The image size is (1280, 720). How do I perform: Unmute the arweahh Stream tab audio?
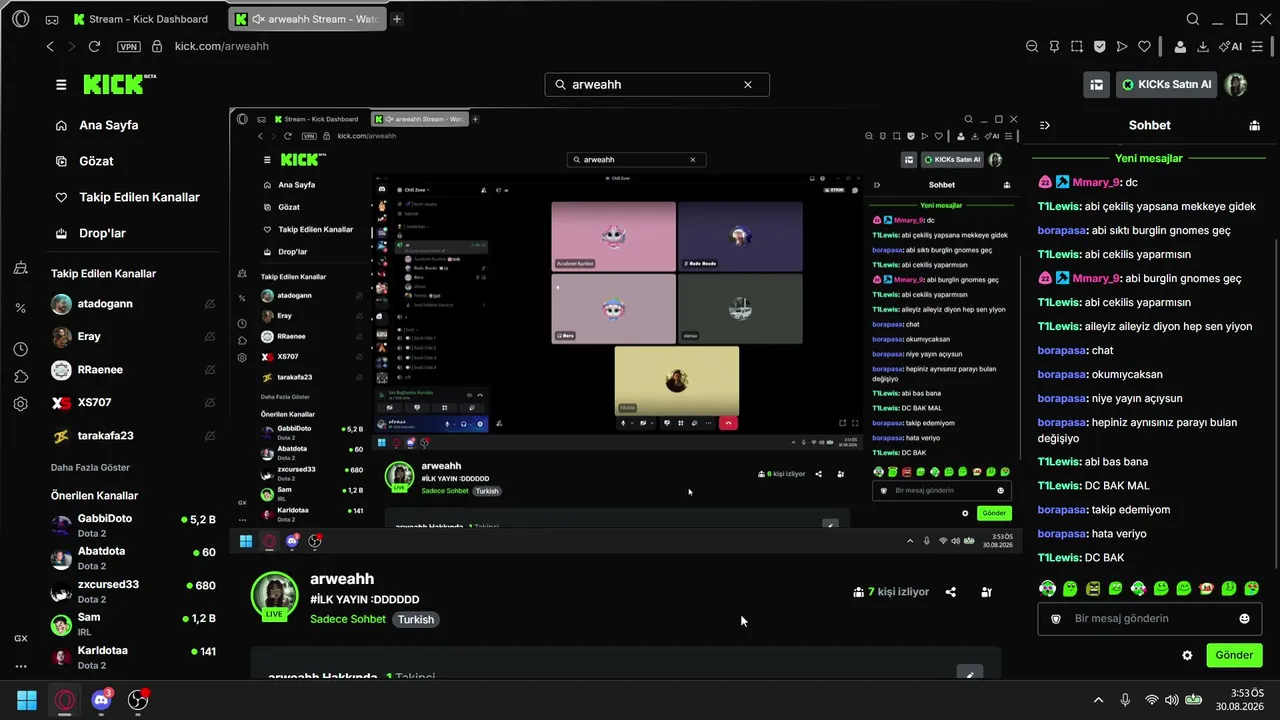(x=258, y=19)
